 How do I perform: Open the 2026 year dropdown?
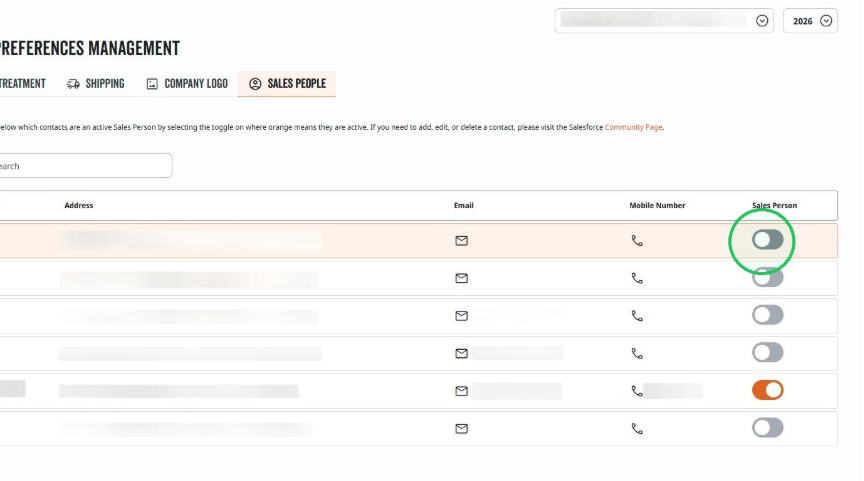click(x=810, y=21)
